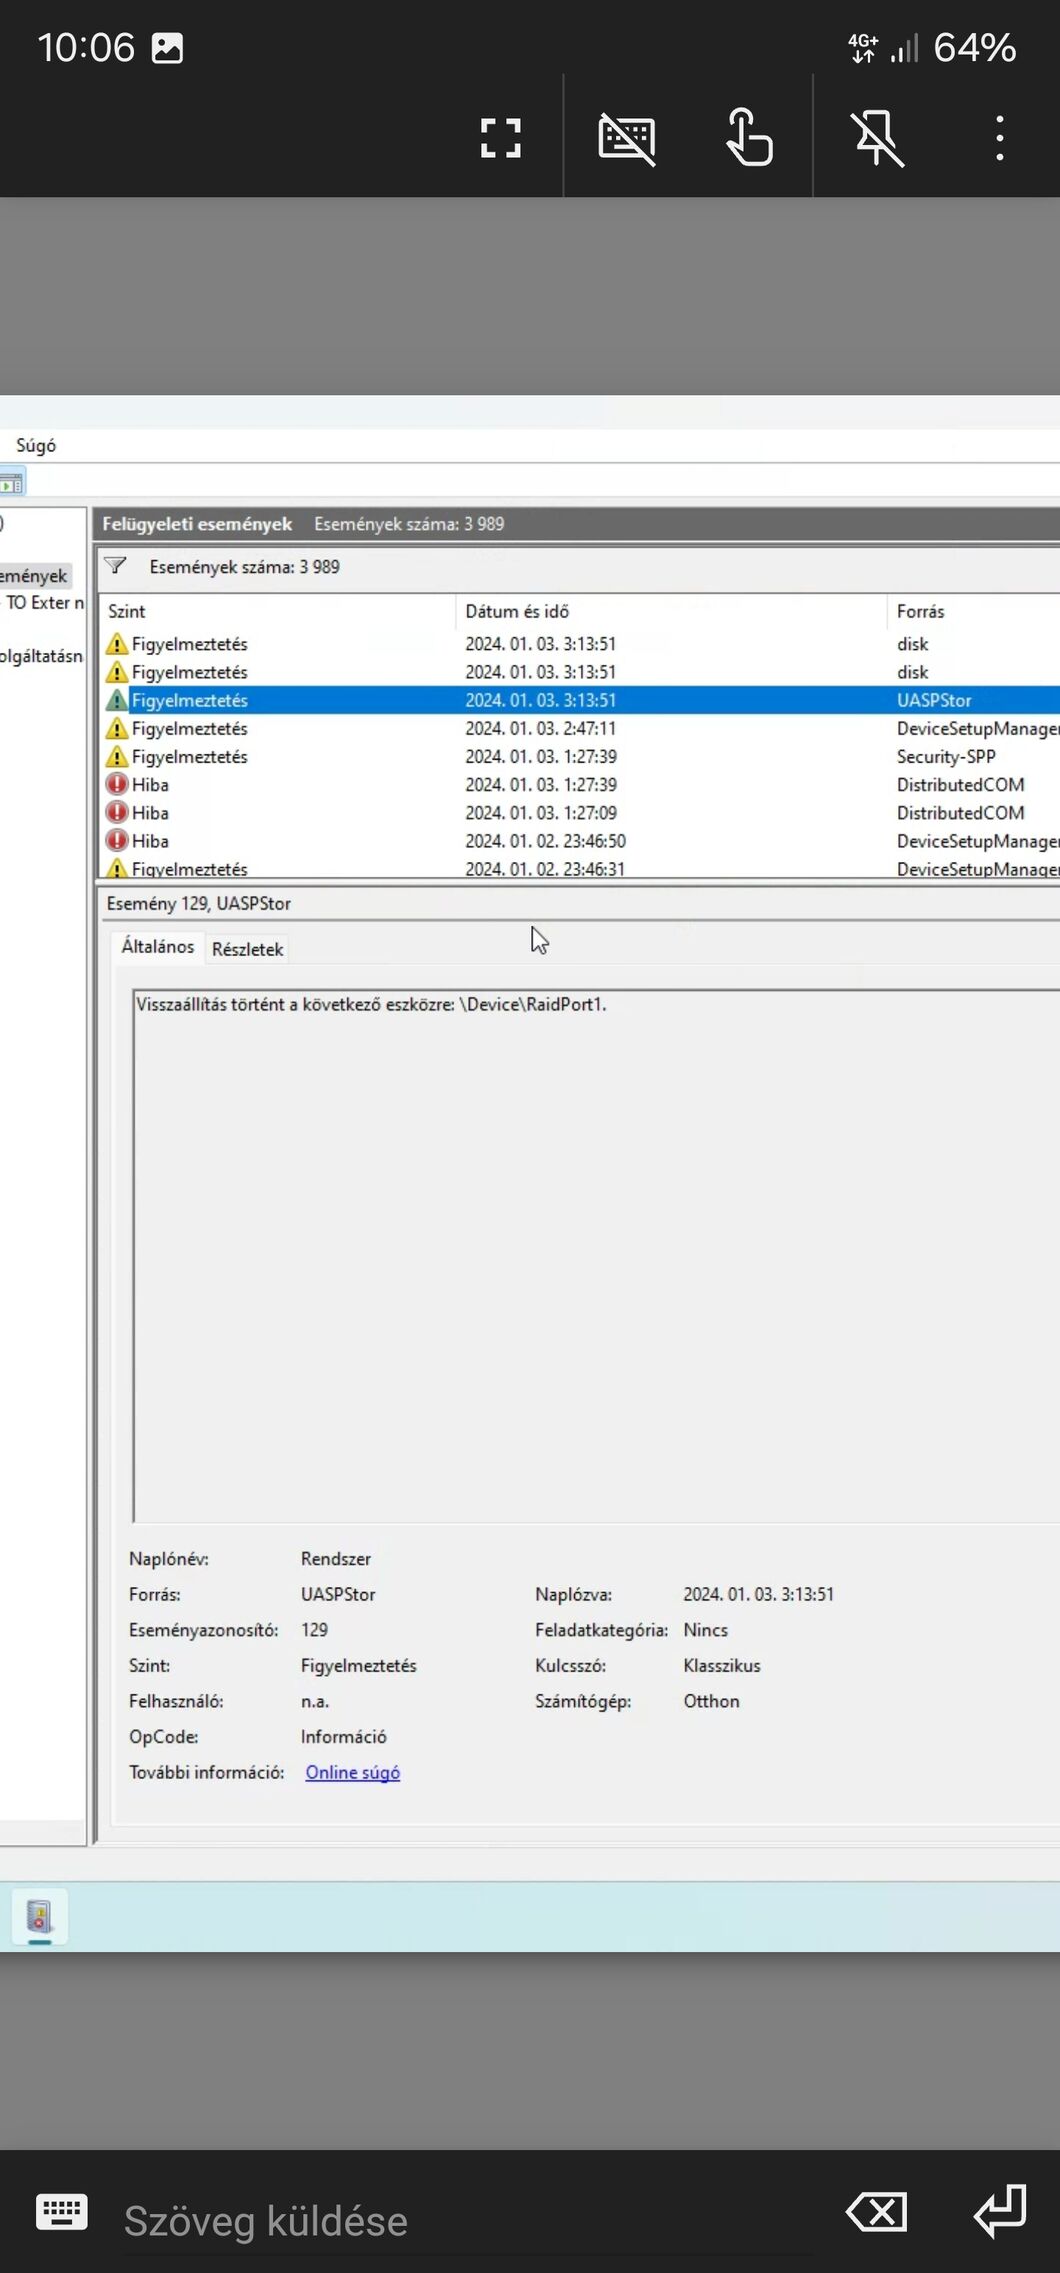Open the Súgó menu
This screenshot has height=2273, width=1060.
click(x=36, y=446)
